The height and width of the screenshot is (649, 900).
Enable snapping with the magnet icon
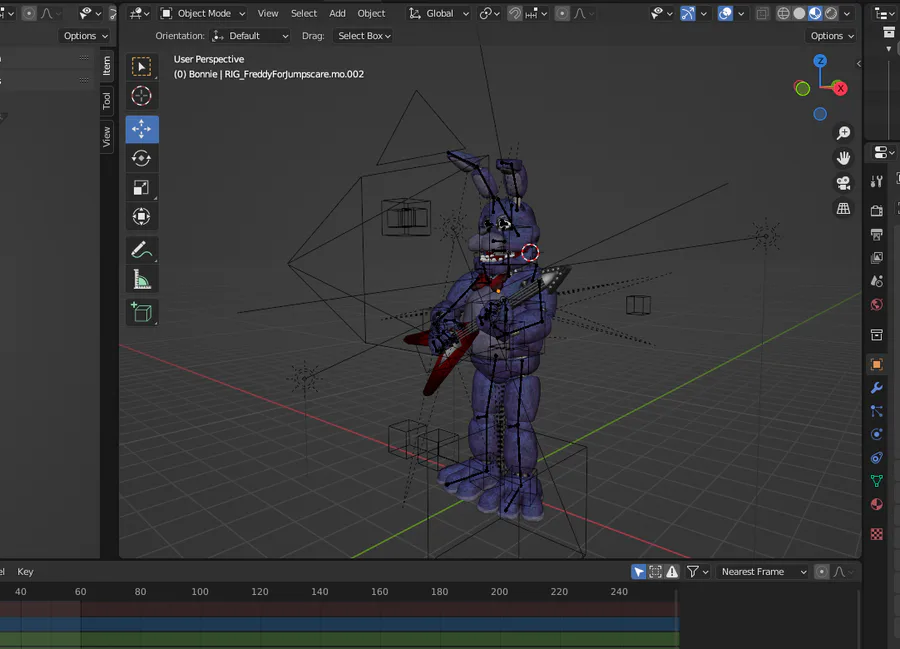pos(514,14)
